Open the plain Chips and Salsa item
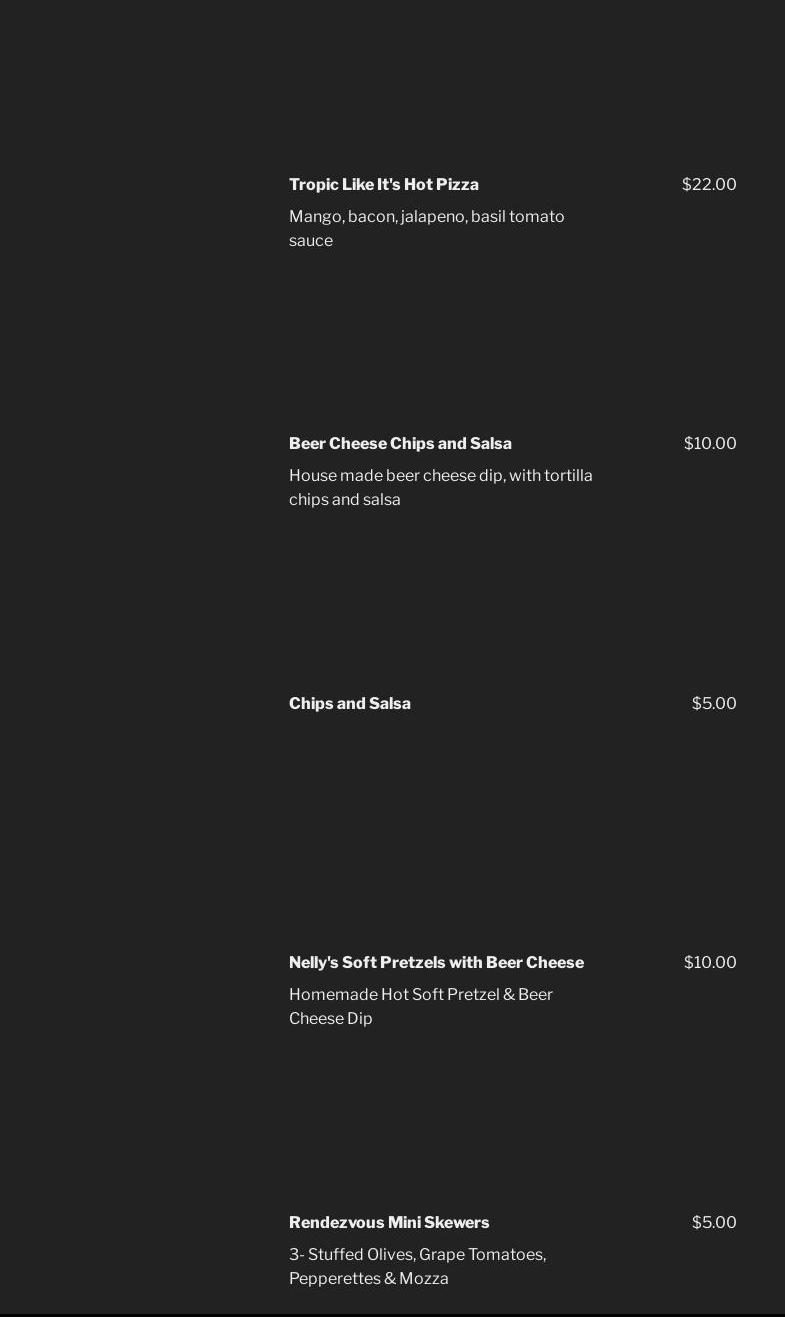 349,704
